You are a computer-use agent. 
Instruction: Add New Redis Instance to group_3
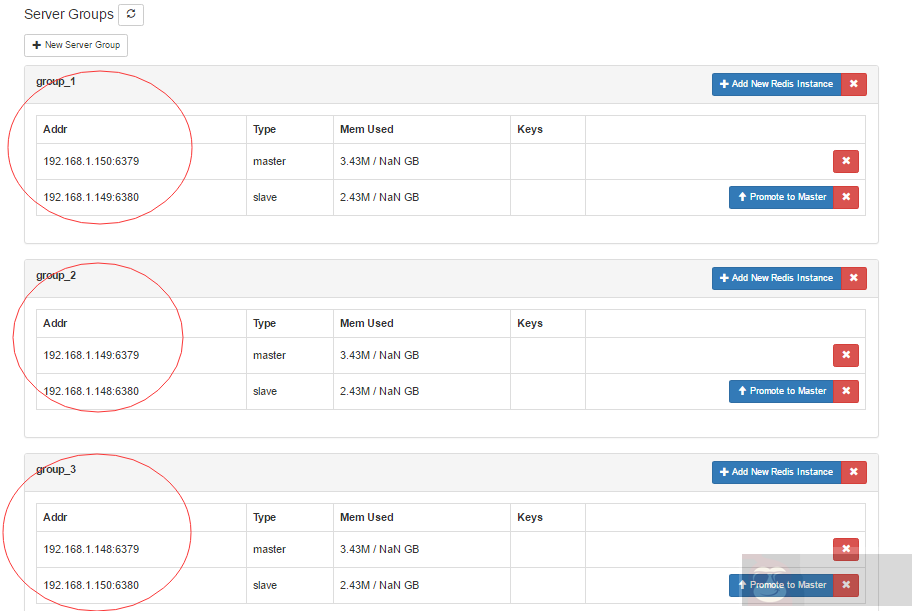pos(776,472)
